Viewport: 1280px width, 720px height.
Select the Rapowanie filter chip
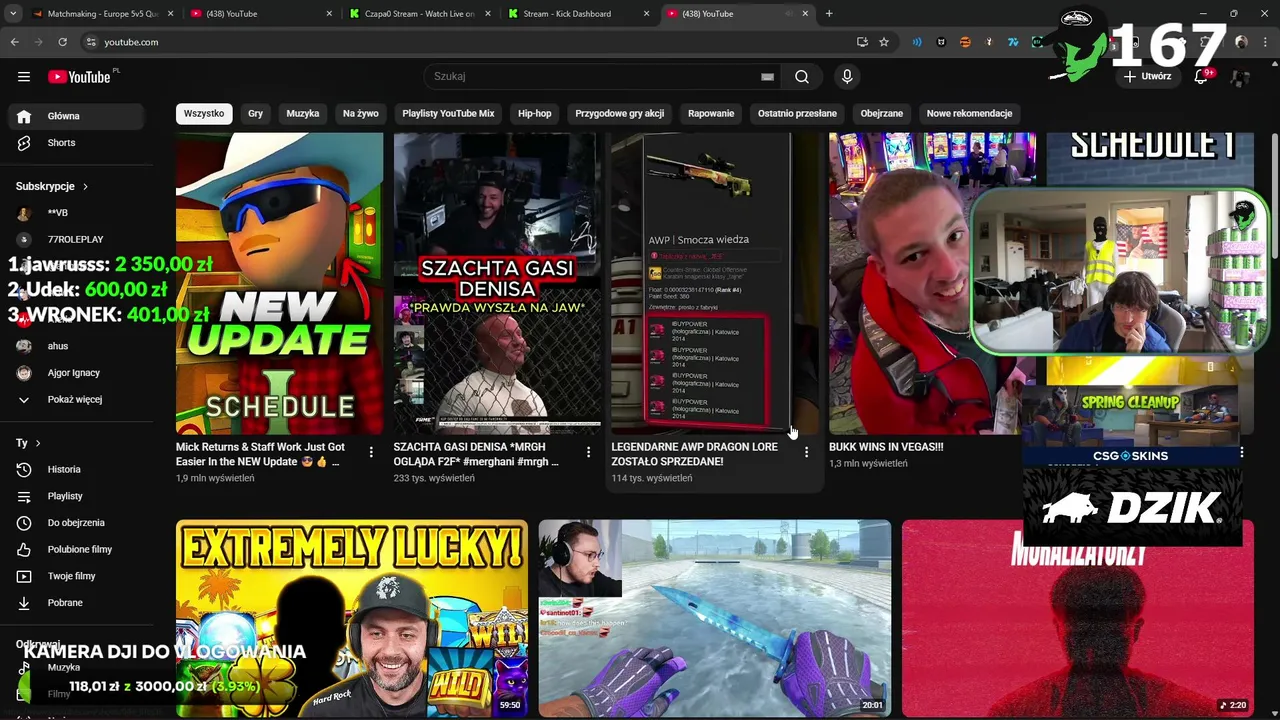(x=711, y=114)
